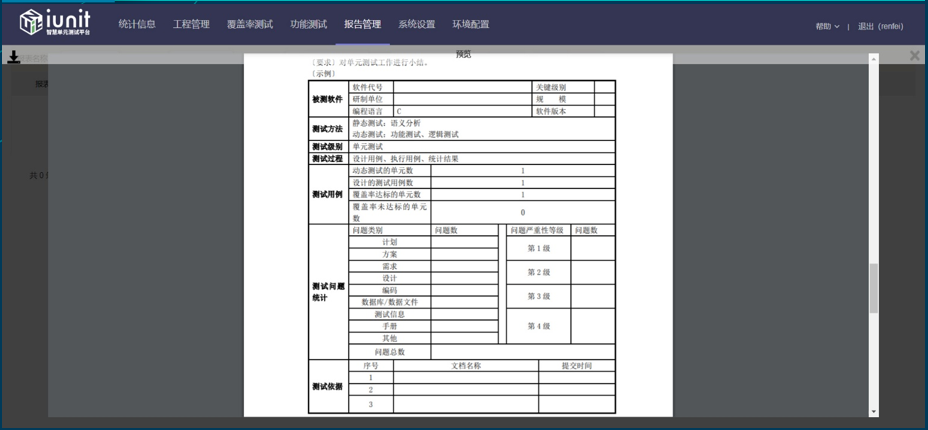Switch to 功能测试 section
Screen dimensions: 928x430
coord(308,24)
